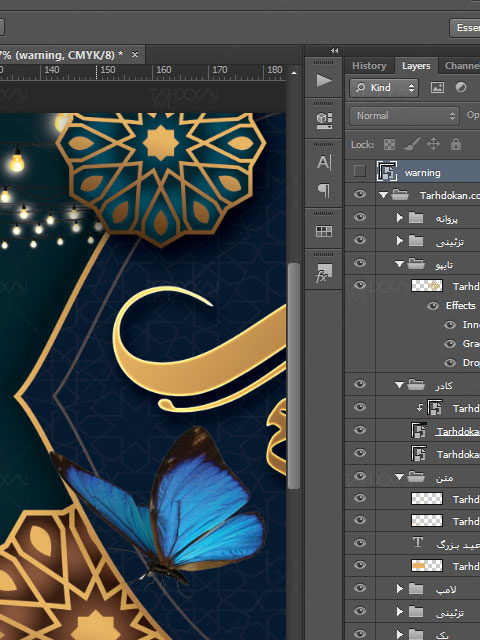Close the warning document tab

[135, 54]
